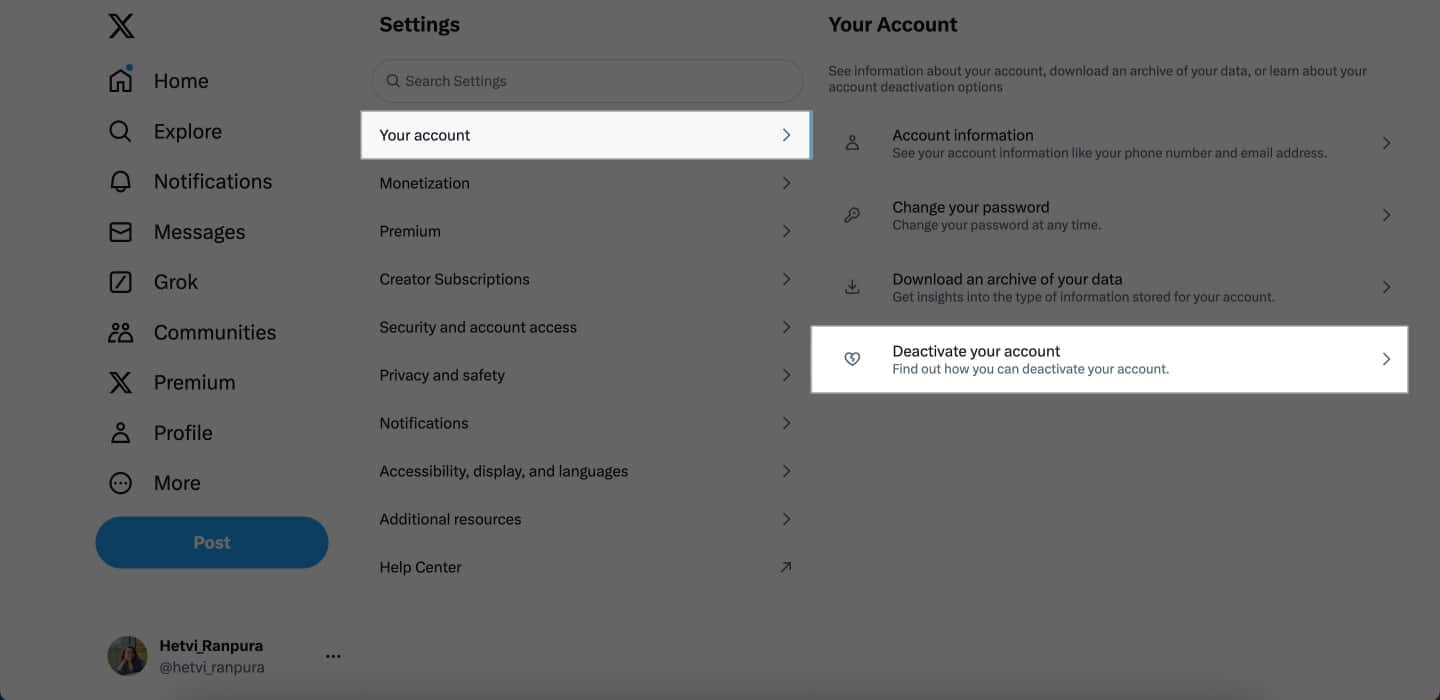Open the More circle-dots icon
Screen dimensions: 1440x700
pos(120,483)
